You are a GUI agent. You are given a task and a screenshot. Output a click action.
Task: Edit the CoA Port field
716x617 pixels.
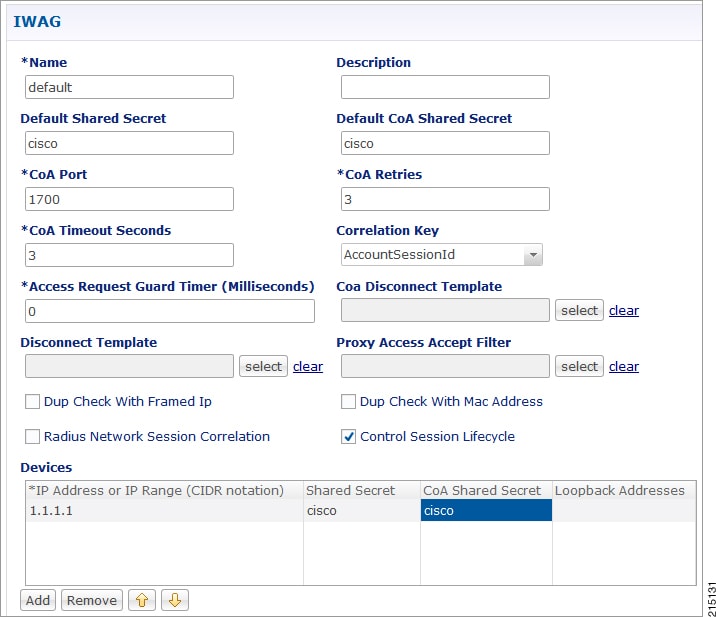point(129,199)
